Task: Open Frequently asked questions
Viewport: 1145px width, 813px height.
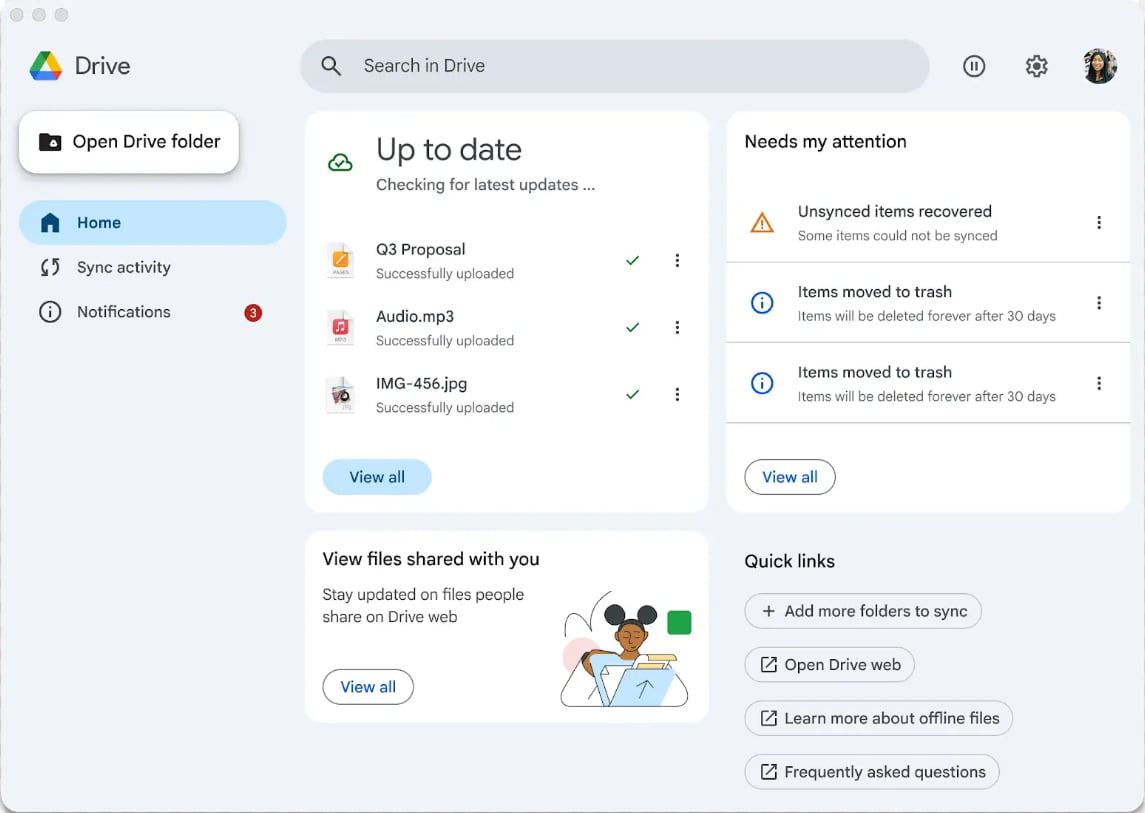Action: point(871,771)
